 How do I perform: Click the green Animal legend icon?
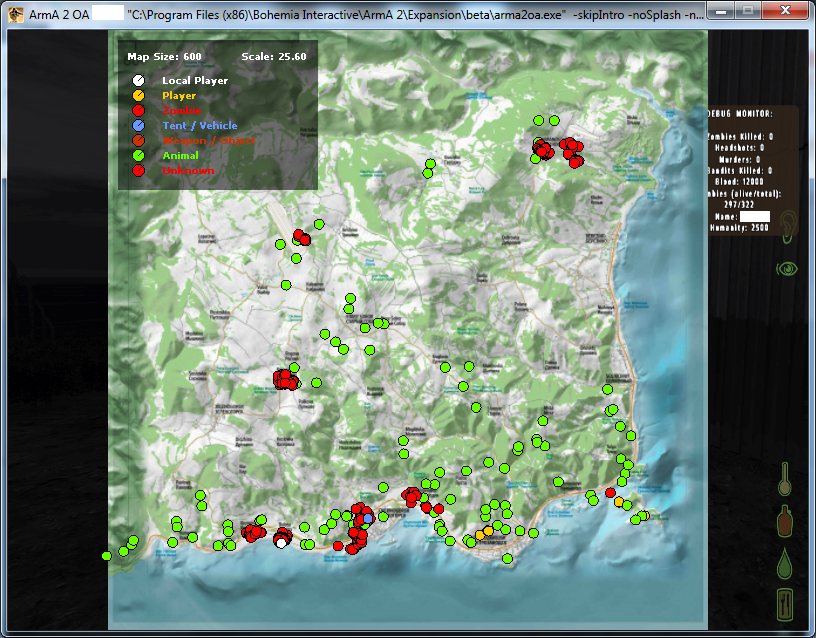click(138, 156)
